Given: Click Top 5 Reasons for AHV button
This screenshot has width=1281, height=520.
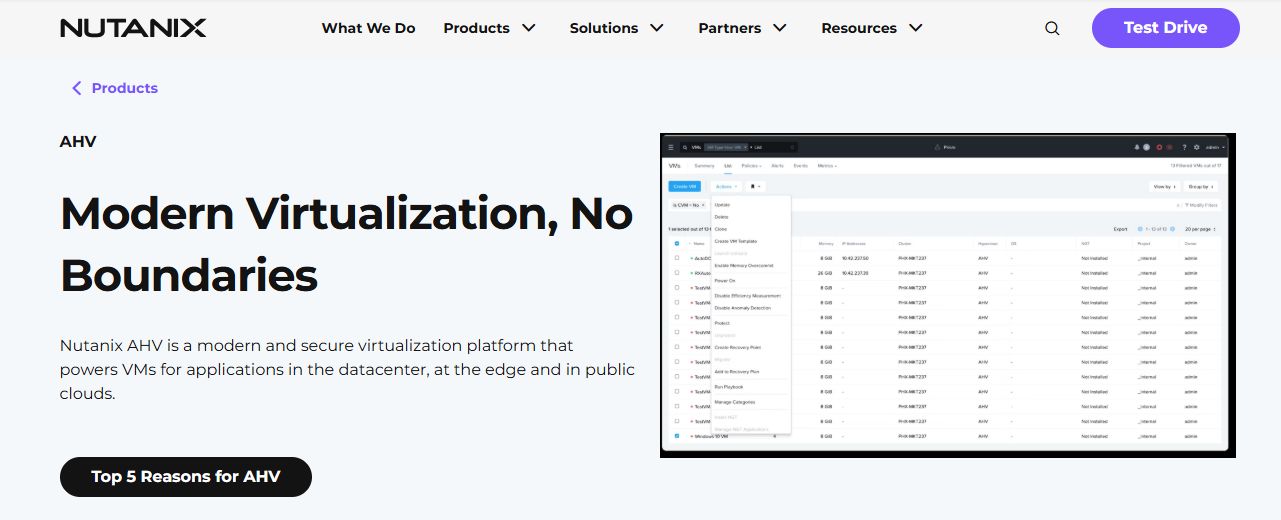Looking at the screenshot, I should (x=186, y=477).
